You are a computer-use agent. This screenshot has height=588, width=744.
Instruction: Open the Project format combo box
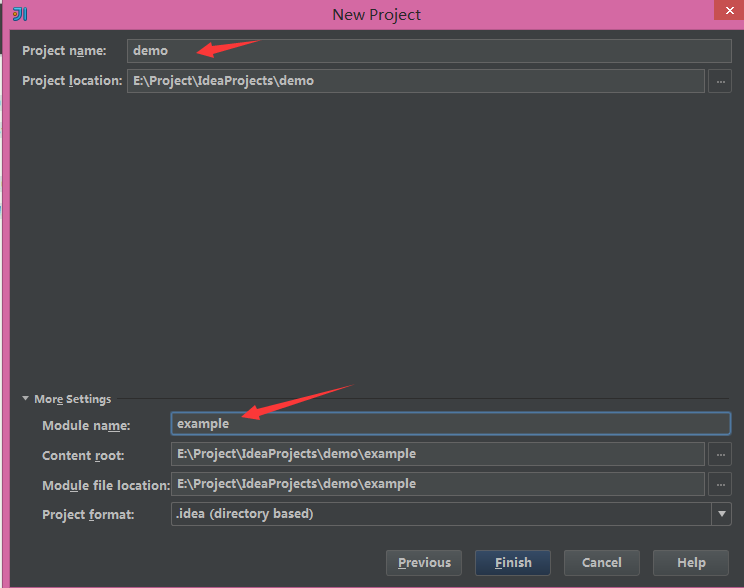tap(451, 514)
